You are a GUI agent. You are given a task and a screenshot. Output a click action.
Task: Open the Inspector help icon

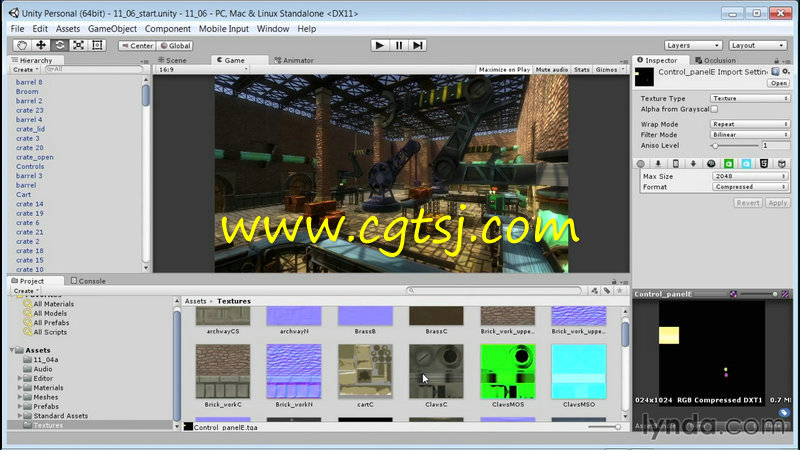(x=776, y=72)
